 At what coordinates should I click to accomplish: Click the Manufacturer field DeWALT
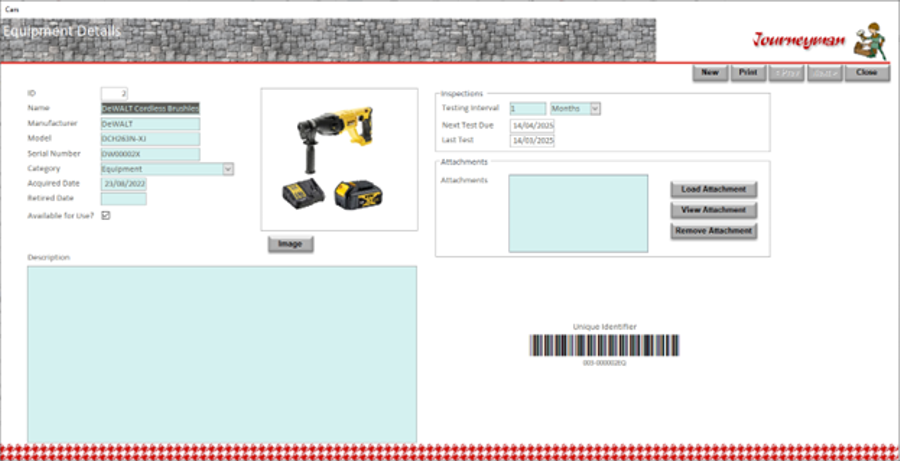point(150,123)
